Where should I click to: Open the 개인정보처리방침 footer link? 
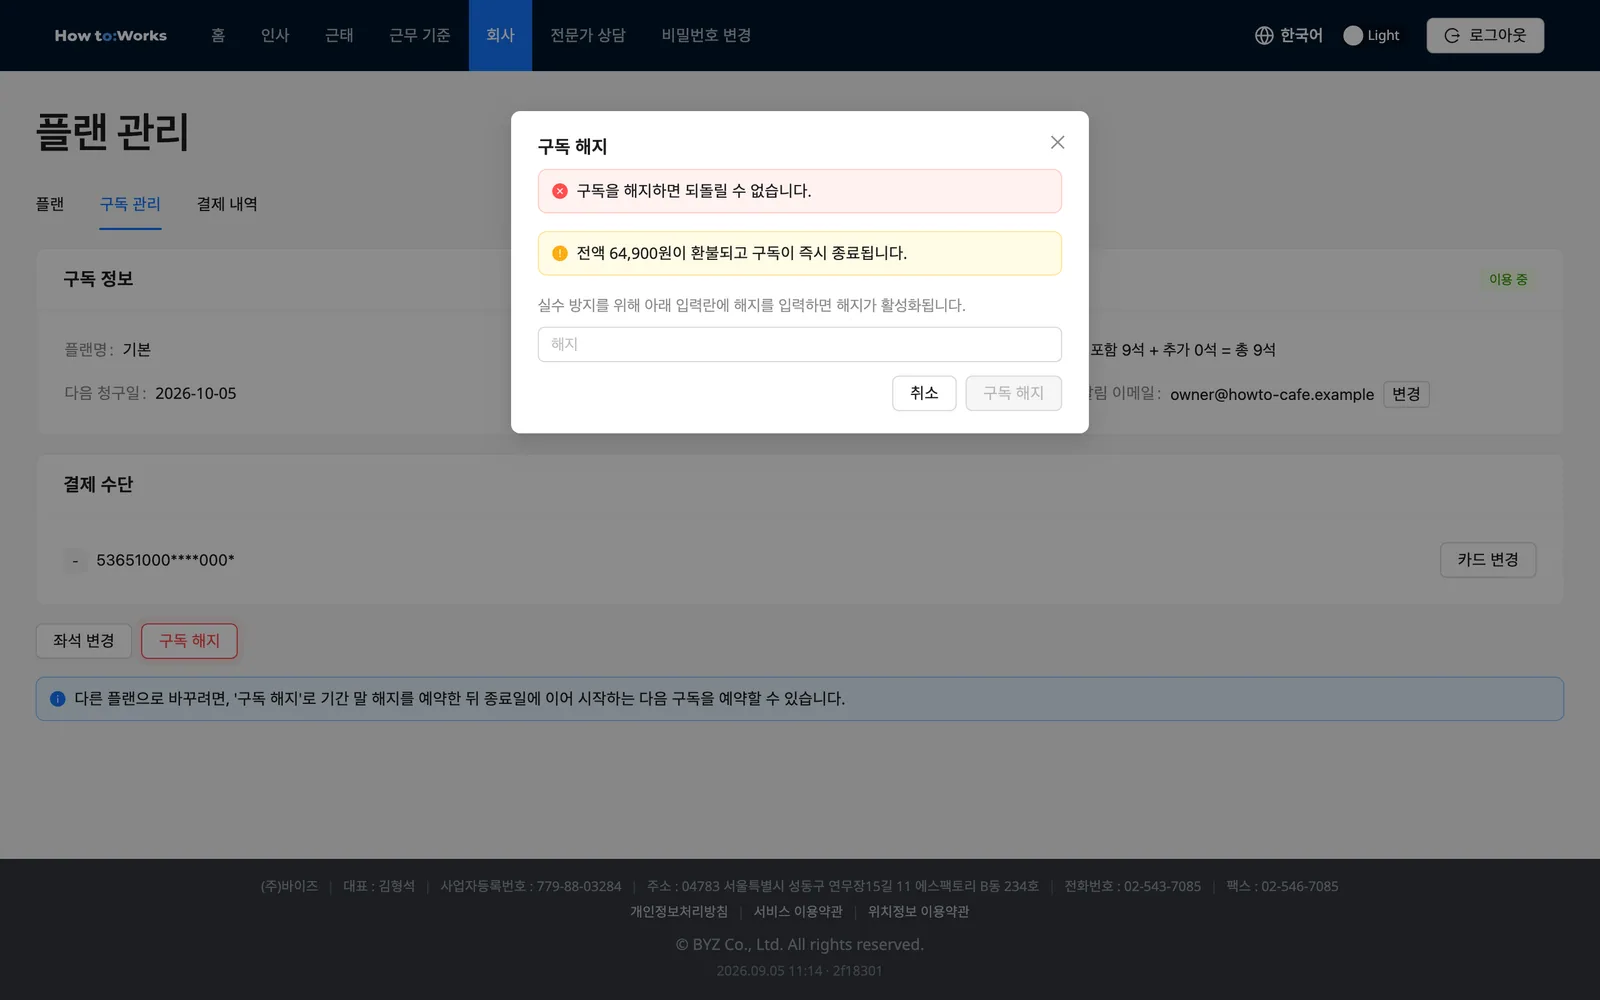[x=679, y=912]
